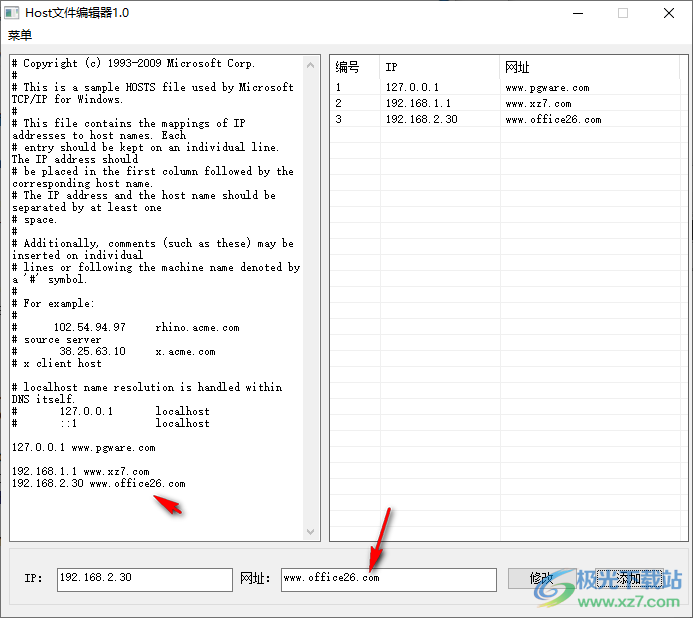Maximize the Host editor window
Screen dimensions: 693x618
[623, 13]
